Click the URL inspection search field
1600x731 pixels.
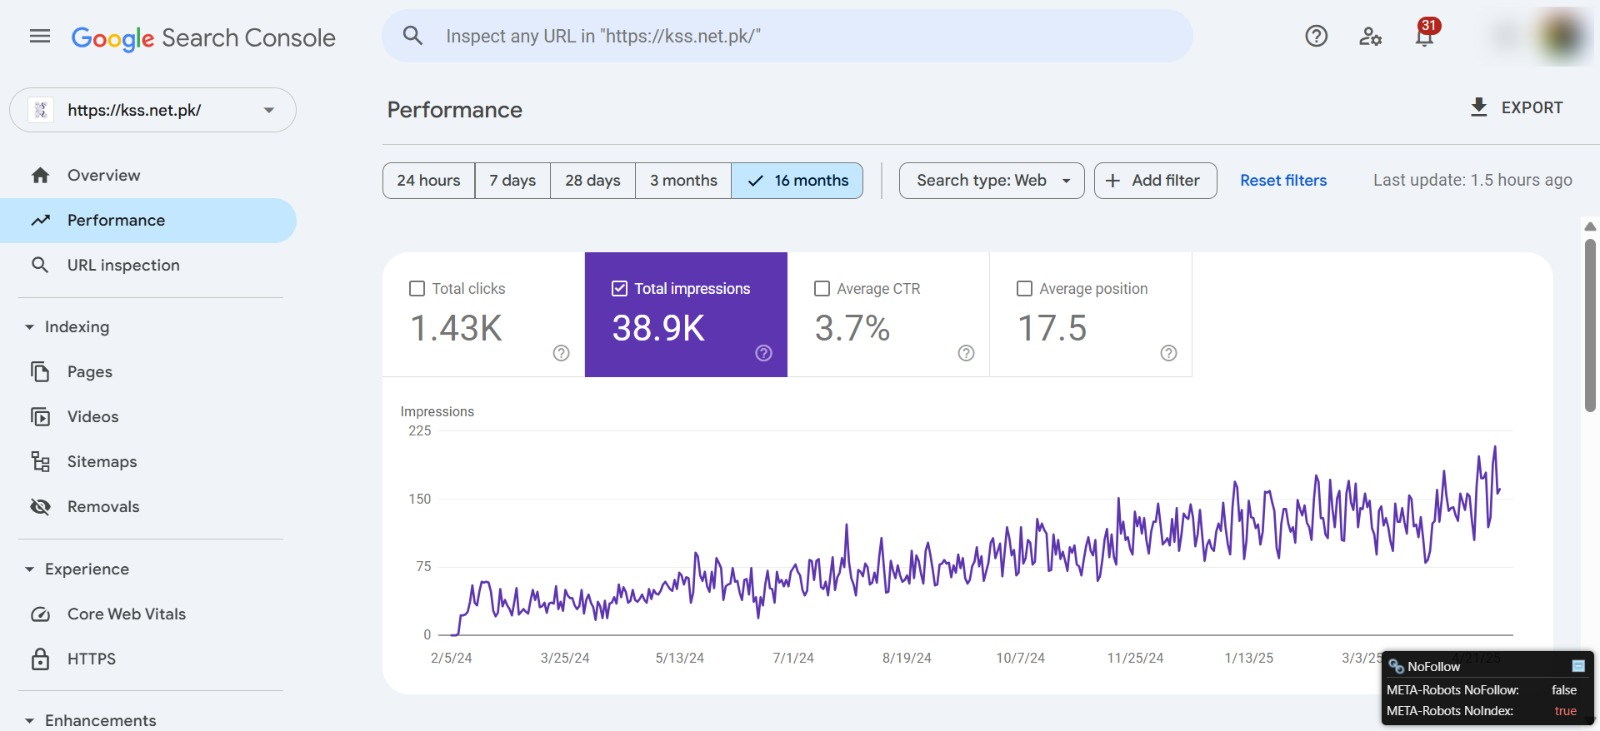pyautogui.click(x=787, y=36)
